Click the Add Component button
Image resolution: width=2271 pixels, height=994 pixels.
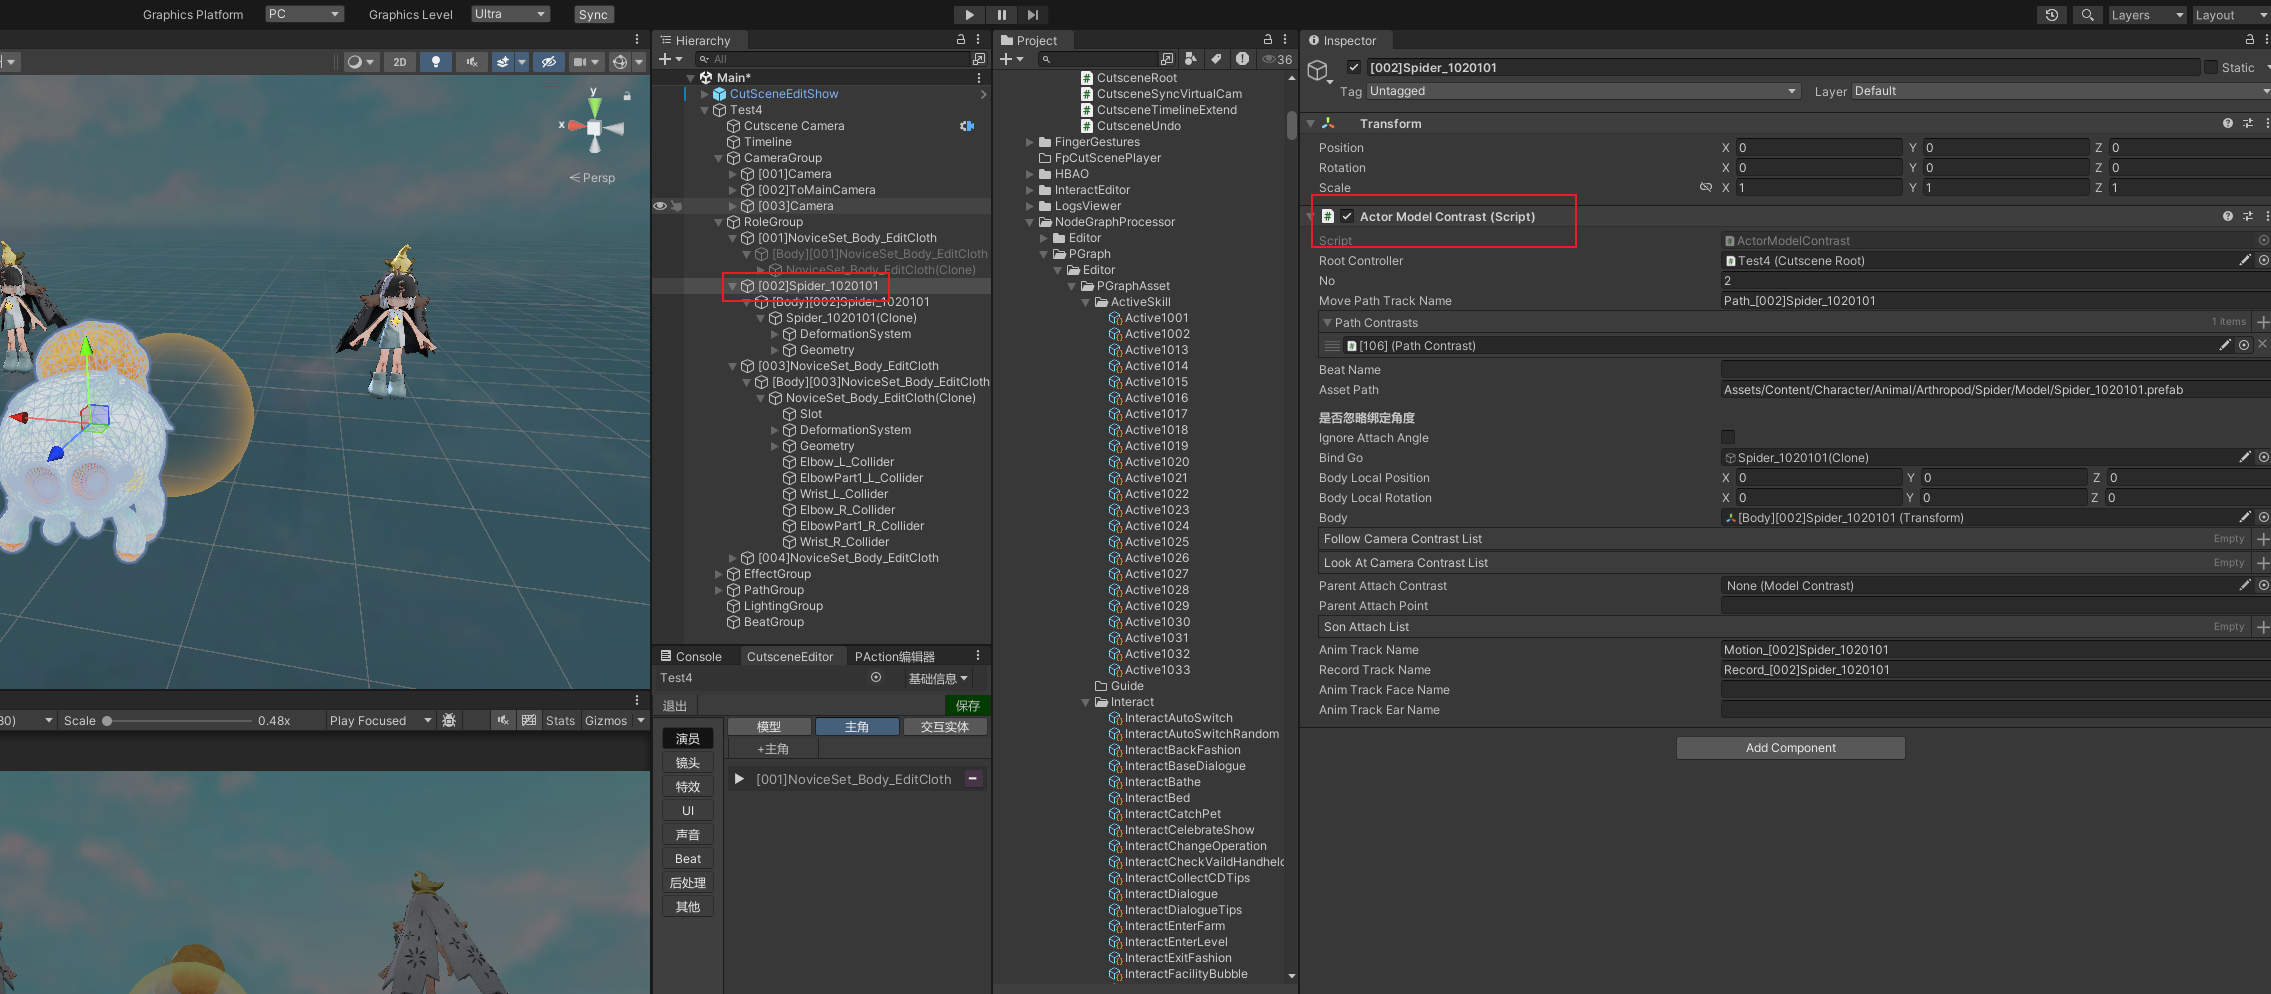pos(1790,748)
